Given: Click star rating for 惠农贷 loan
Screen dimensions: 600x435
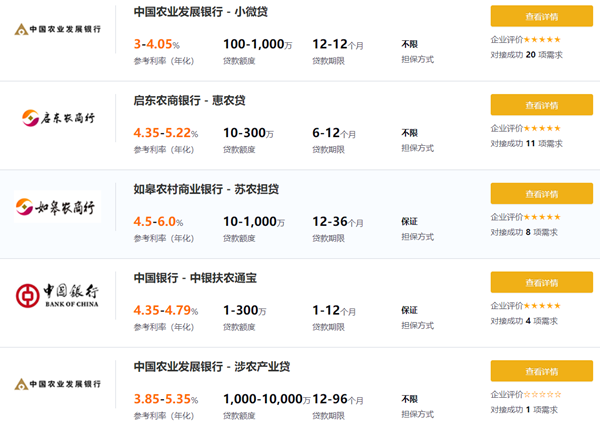Looking at the screenshot, I should pos(542,128).
